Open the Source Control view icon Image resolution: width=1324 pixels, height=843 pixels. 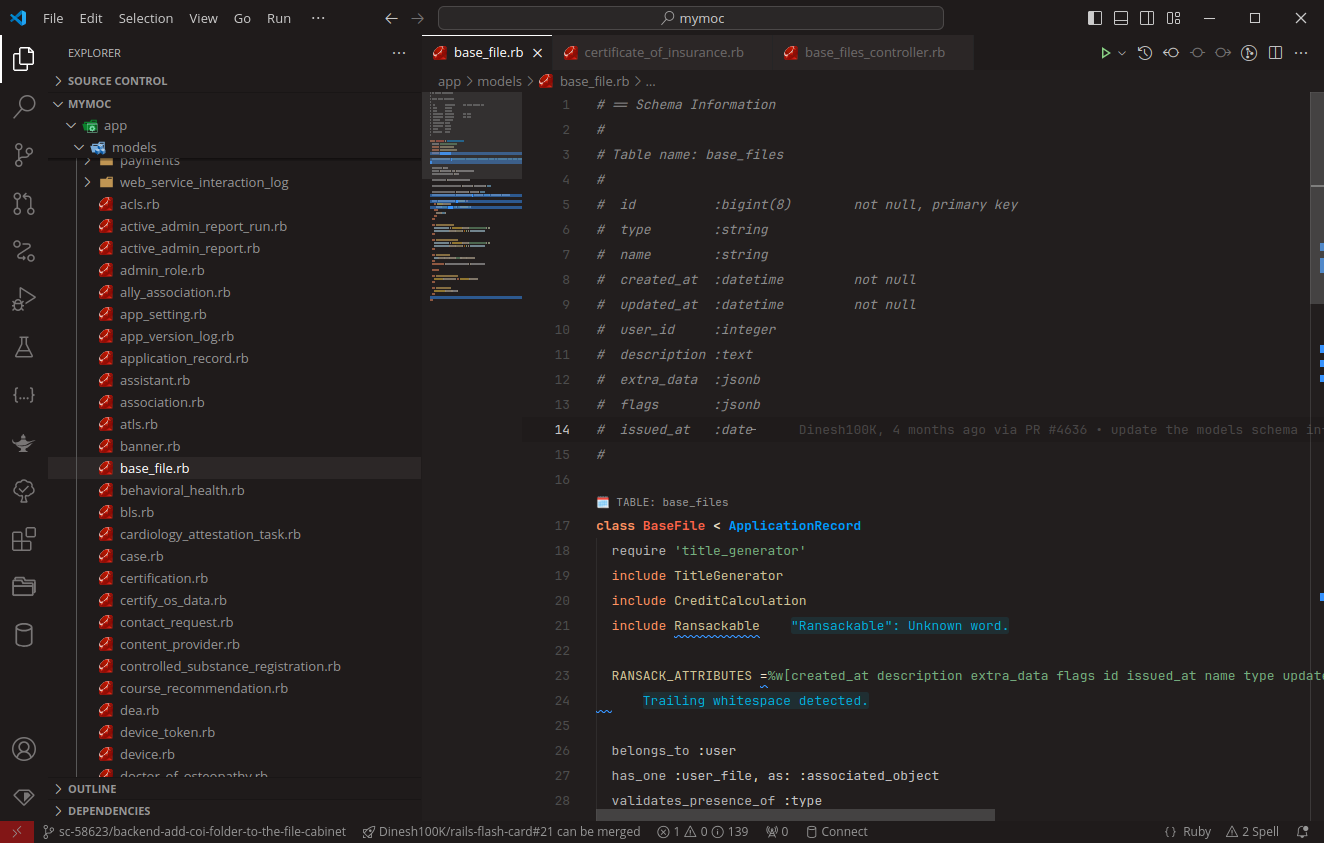click(24, 154)
